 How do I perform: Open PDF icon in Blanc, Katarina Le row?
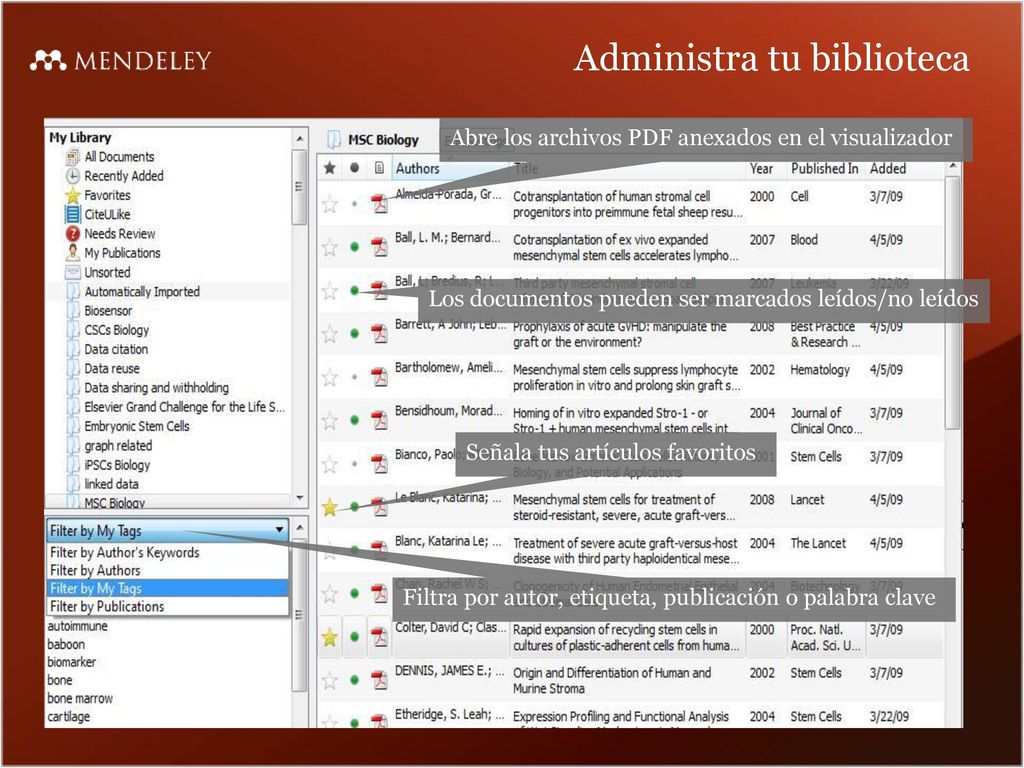click(x=379, y=550)
